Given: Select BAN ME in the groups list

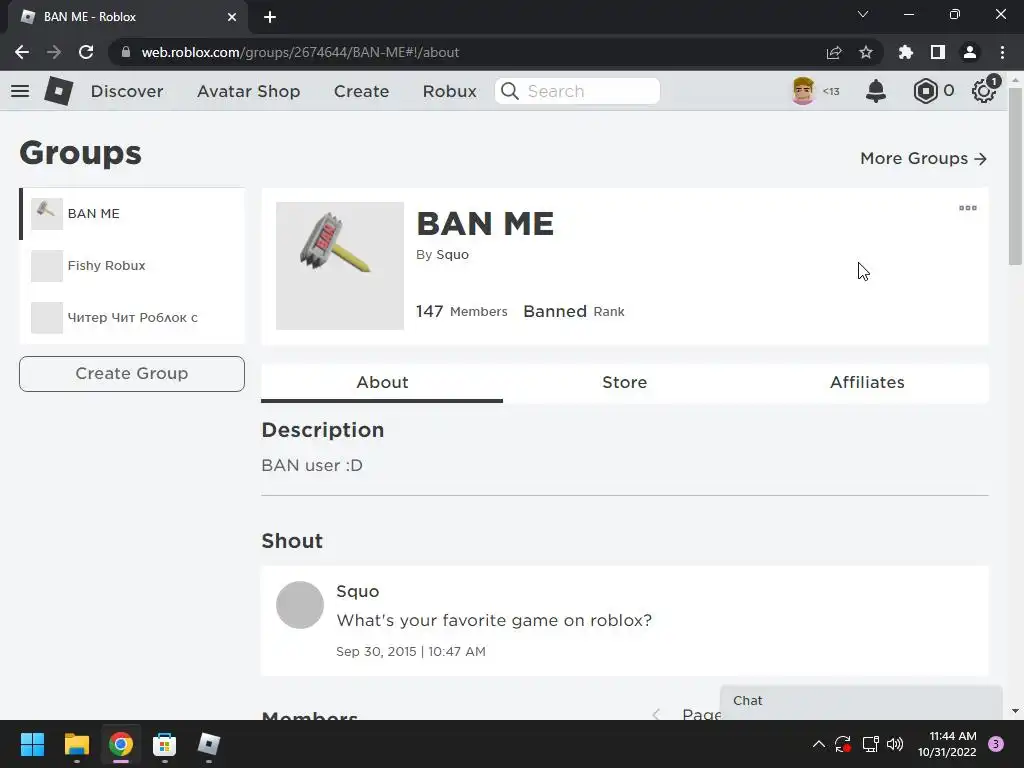Looking at the screenshot, I should tap(133, 214).
